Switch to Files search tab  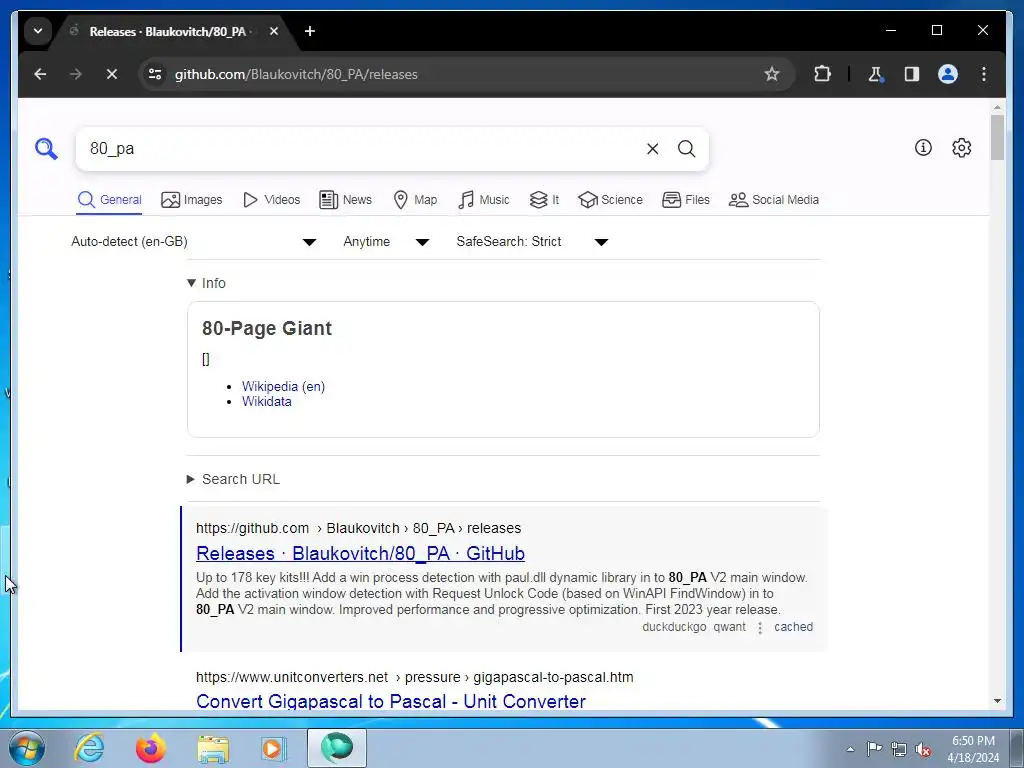(x=686, y=200)
